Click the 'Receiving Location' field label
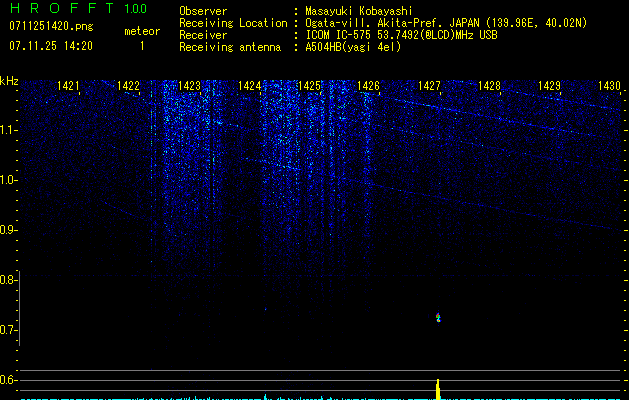This screenshot has height=400, width=629. [x=233, y=23]
